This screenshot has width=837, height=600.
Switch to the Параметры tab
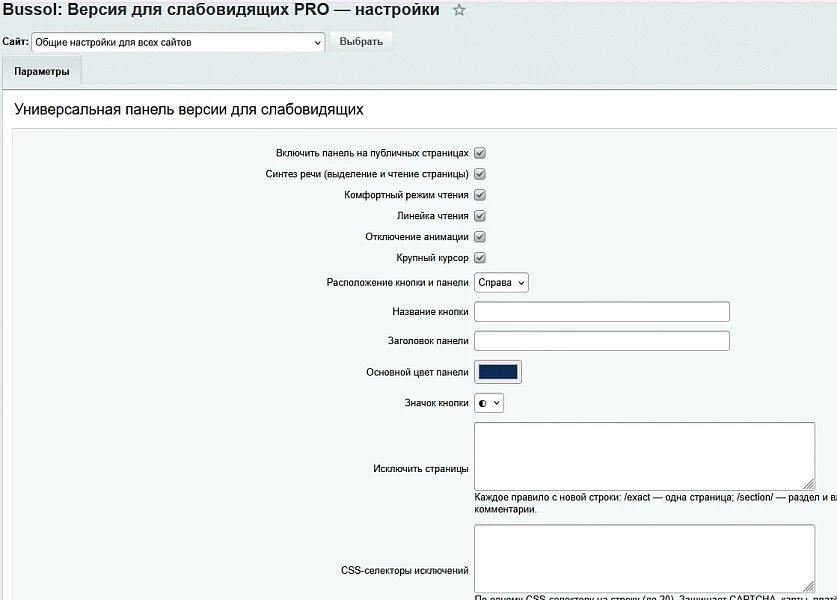click(x=42, y=72)
